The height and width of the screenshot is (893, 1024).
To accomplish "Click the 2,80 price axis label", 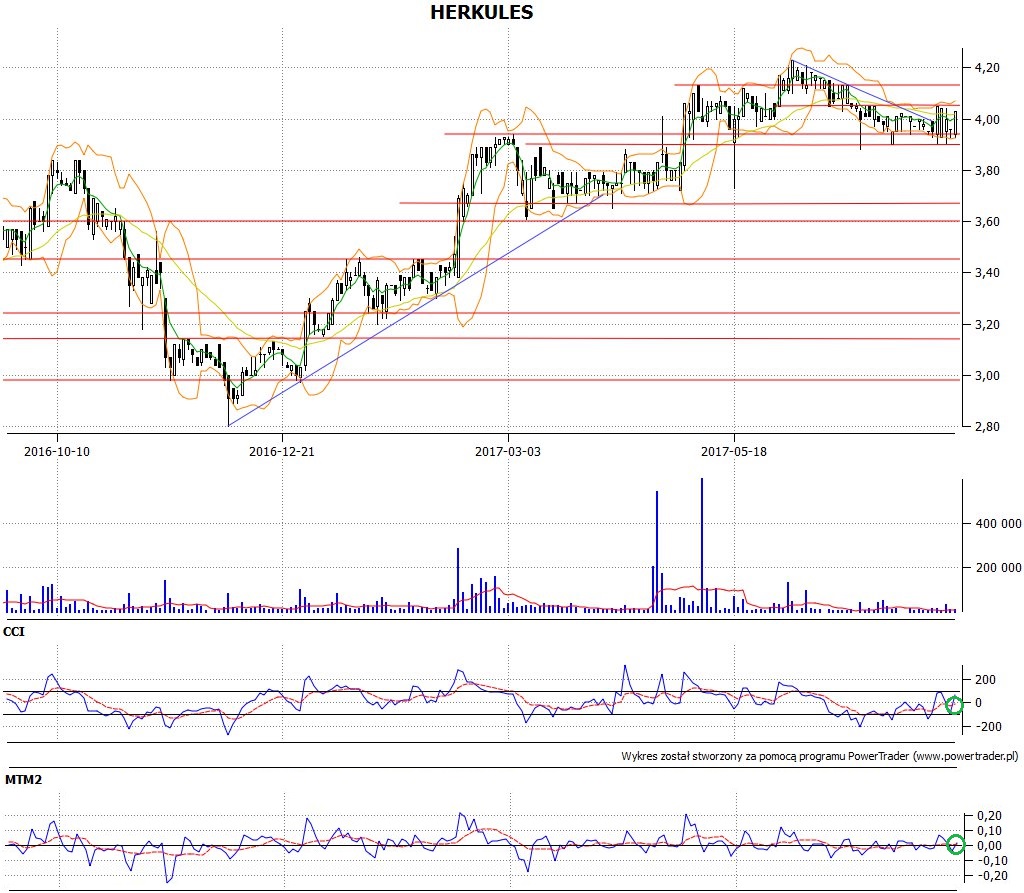I will tap(987, 426).
